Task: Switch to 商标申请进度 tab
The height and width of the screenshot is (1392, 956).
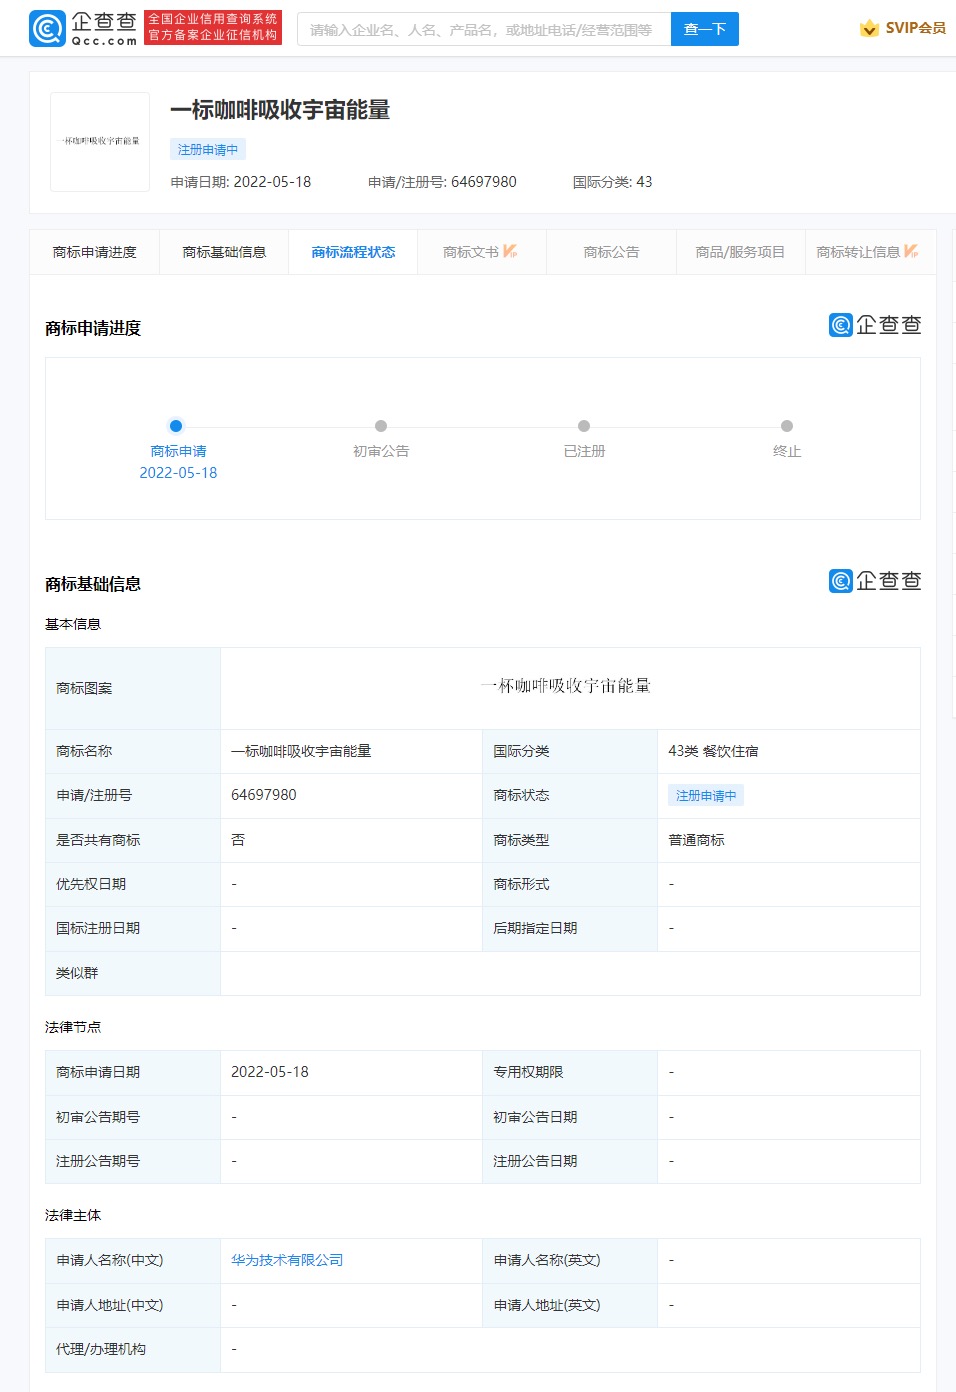Action: (x=94, y=252)
